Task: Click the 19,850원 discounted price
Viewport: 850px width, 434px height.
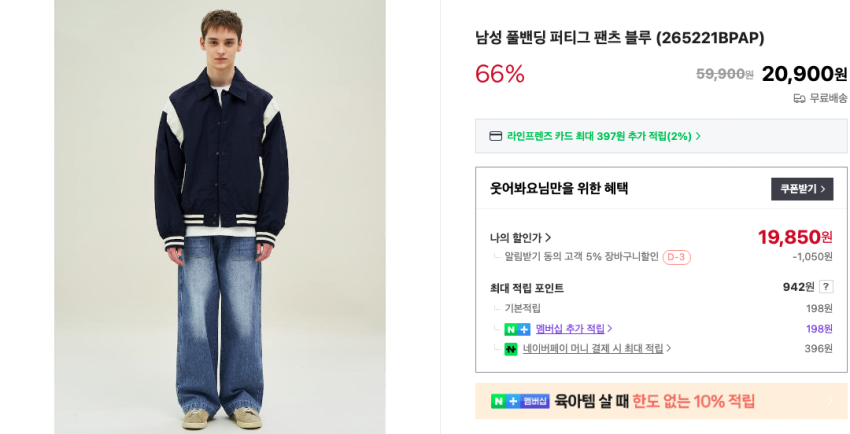Action: click(x=794, y=237)
